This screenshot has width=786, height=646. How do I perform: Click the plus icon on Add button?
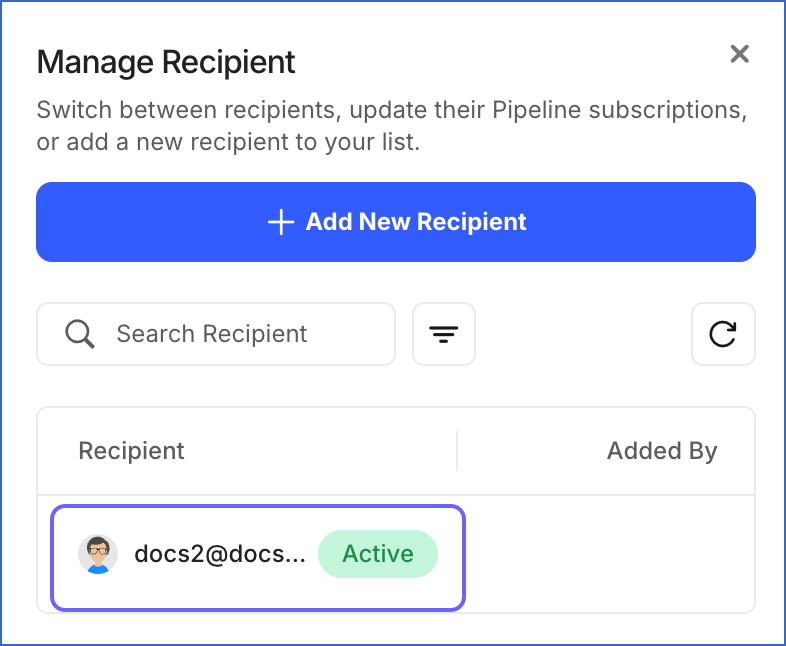point(281,222)
